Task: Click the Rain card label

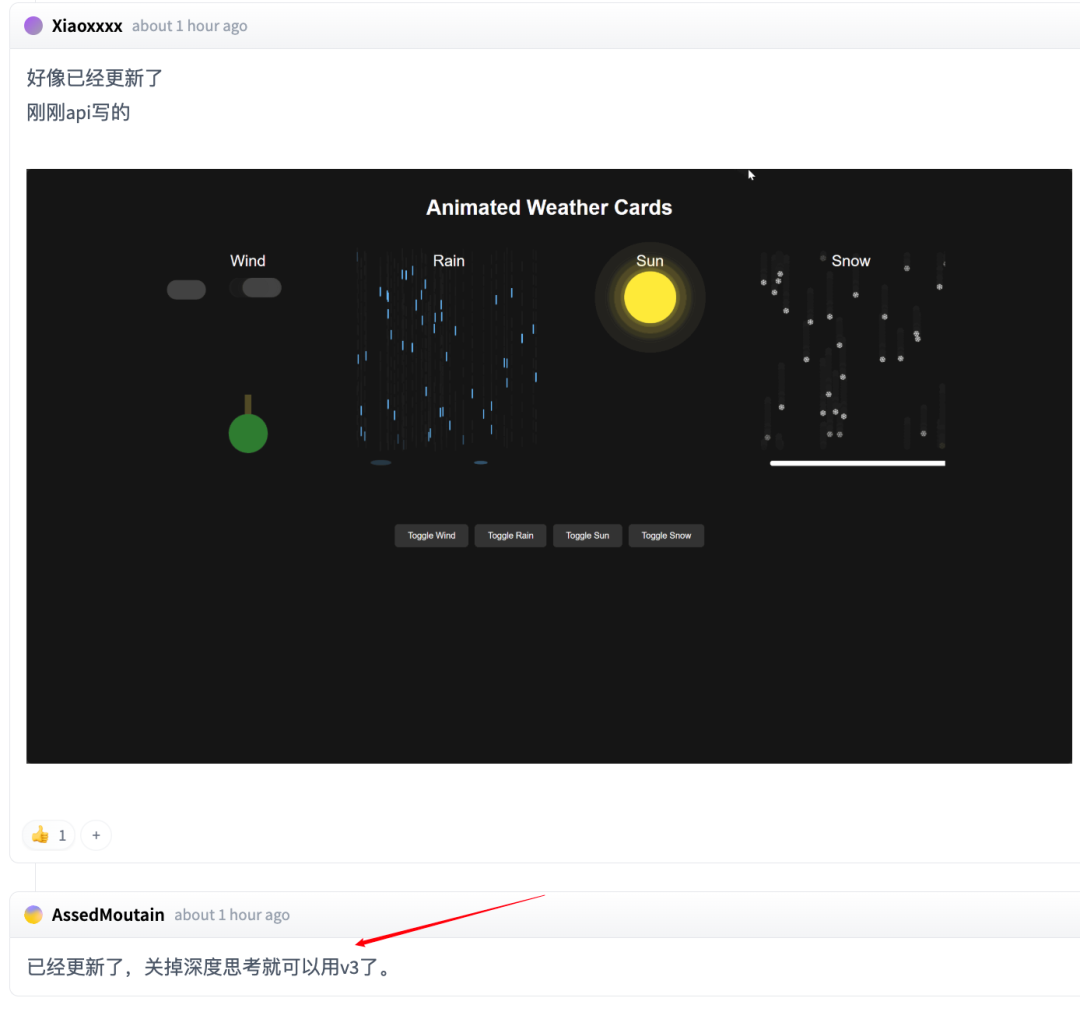Action: (x=448, y=260)
